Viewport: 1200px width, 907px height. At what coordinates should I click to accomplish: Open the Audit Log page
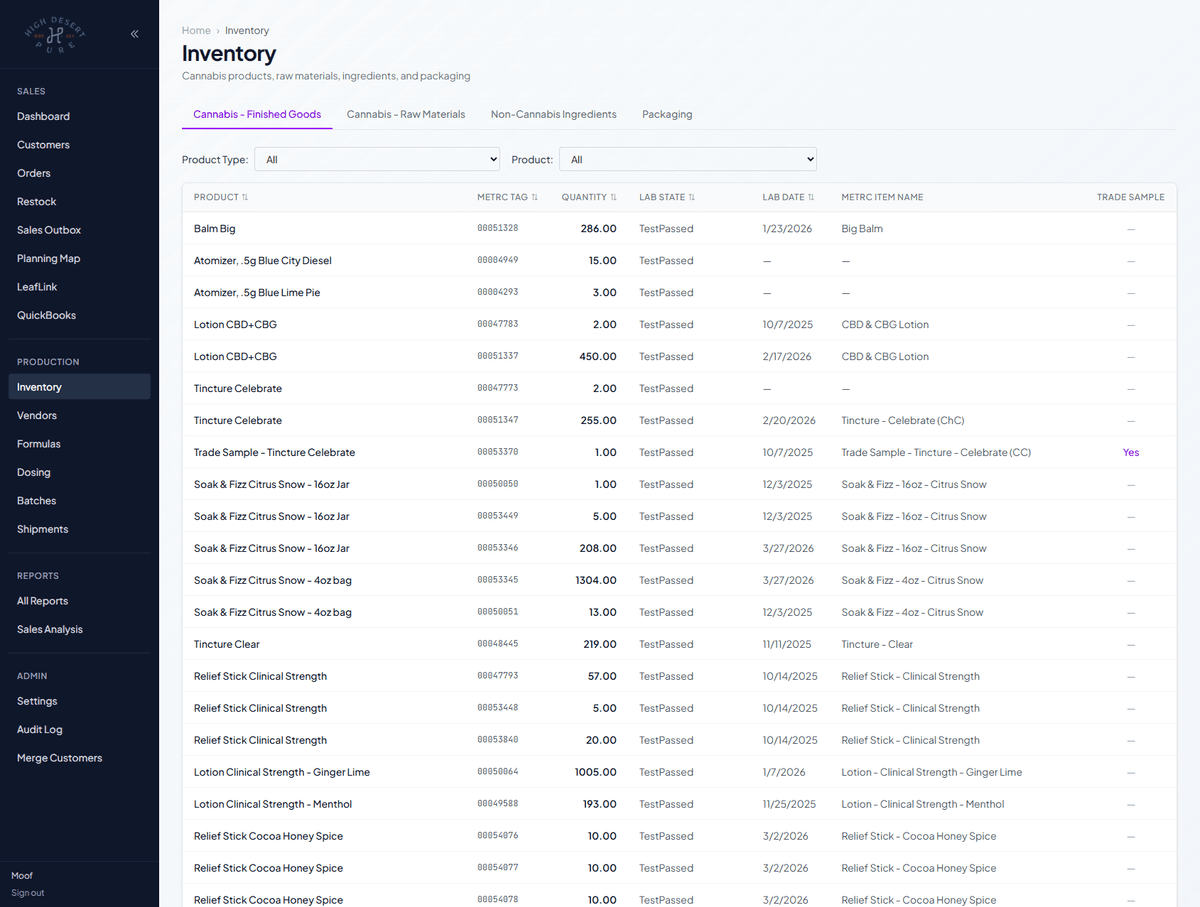41,729
